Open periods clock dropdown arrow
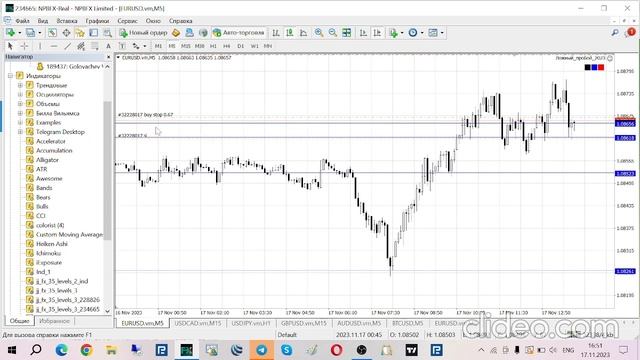The image size is (640, 360). (x=422, y=33)
